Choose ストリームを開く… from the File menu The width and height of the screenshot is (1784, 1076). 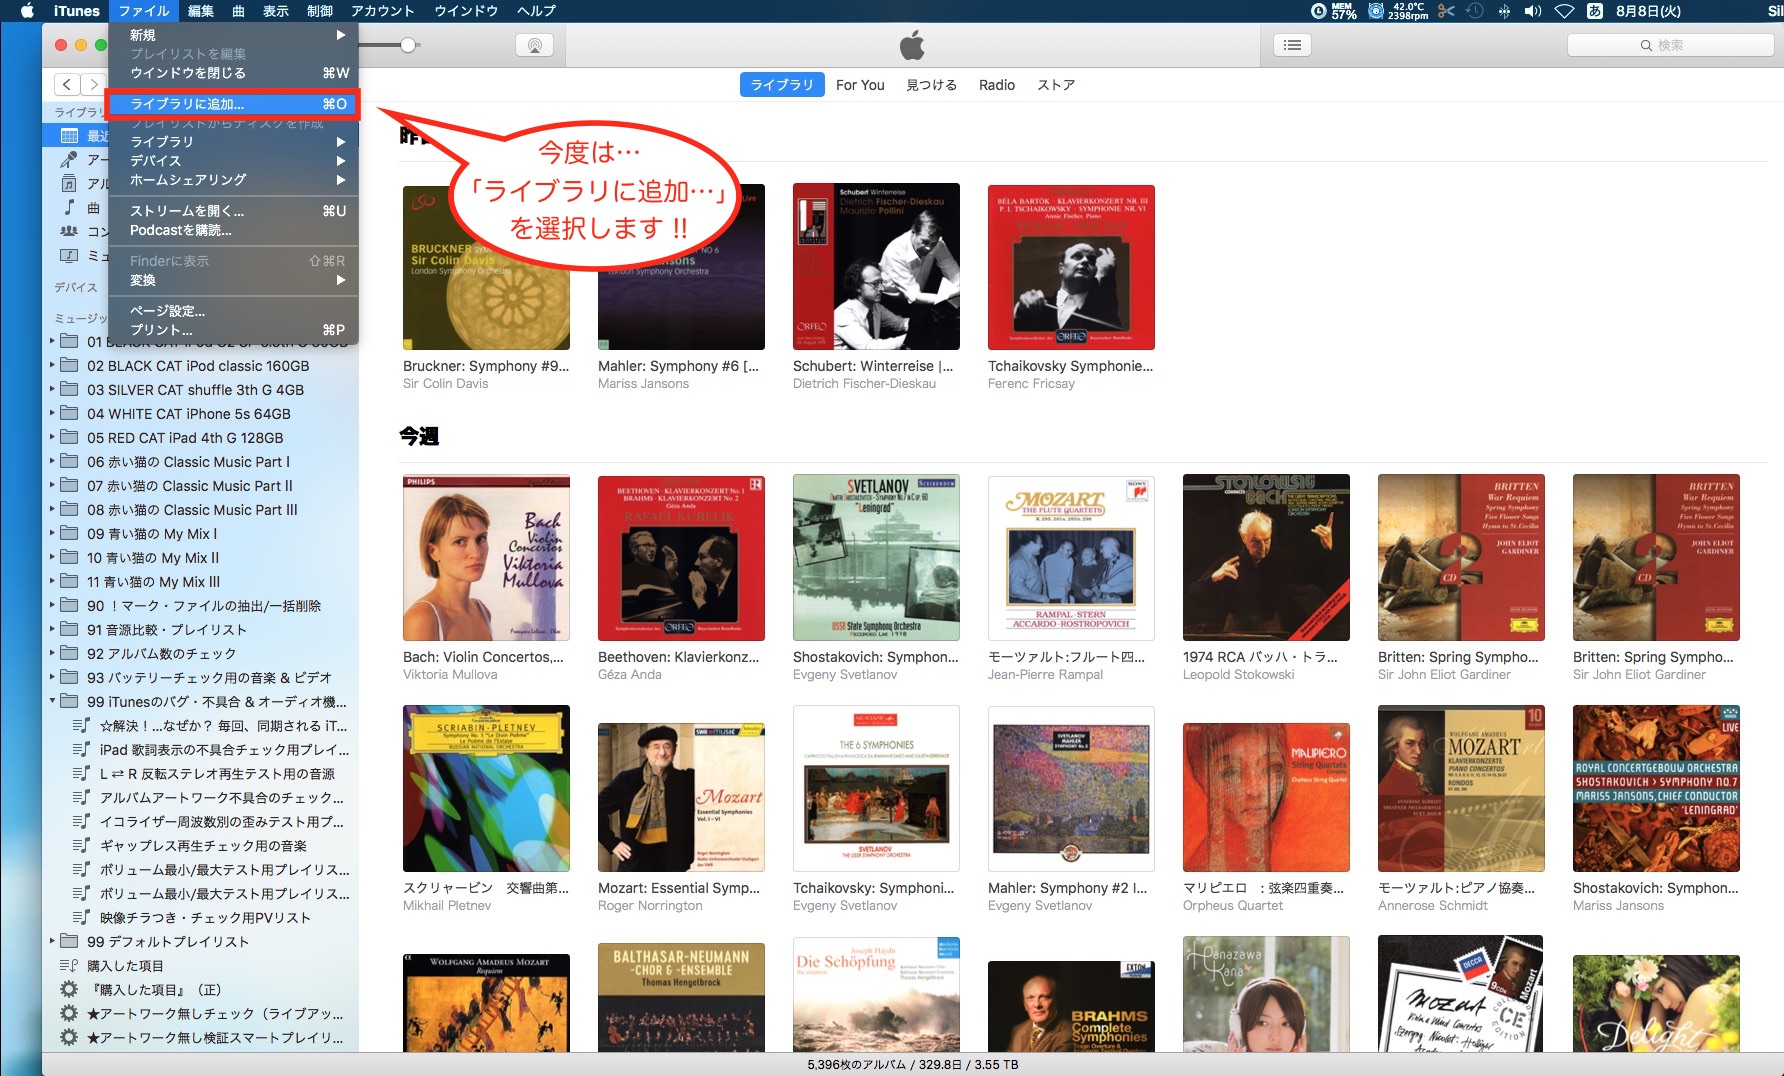pyautogui.click(x=232, y=211)
